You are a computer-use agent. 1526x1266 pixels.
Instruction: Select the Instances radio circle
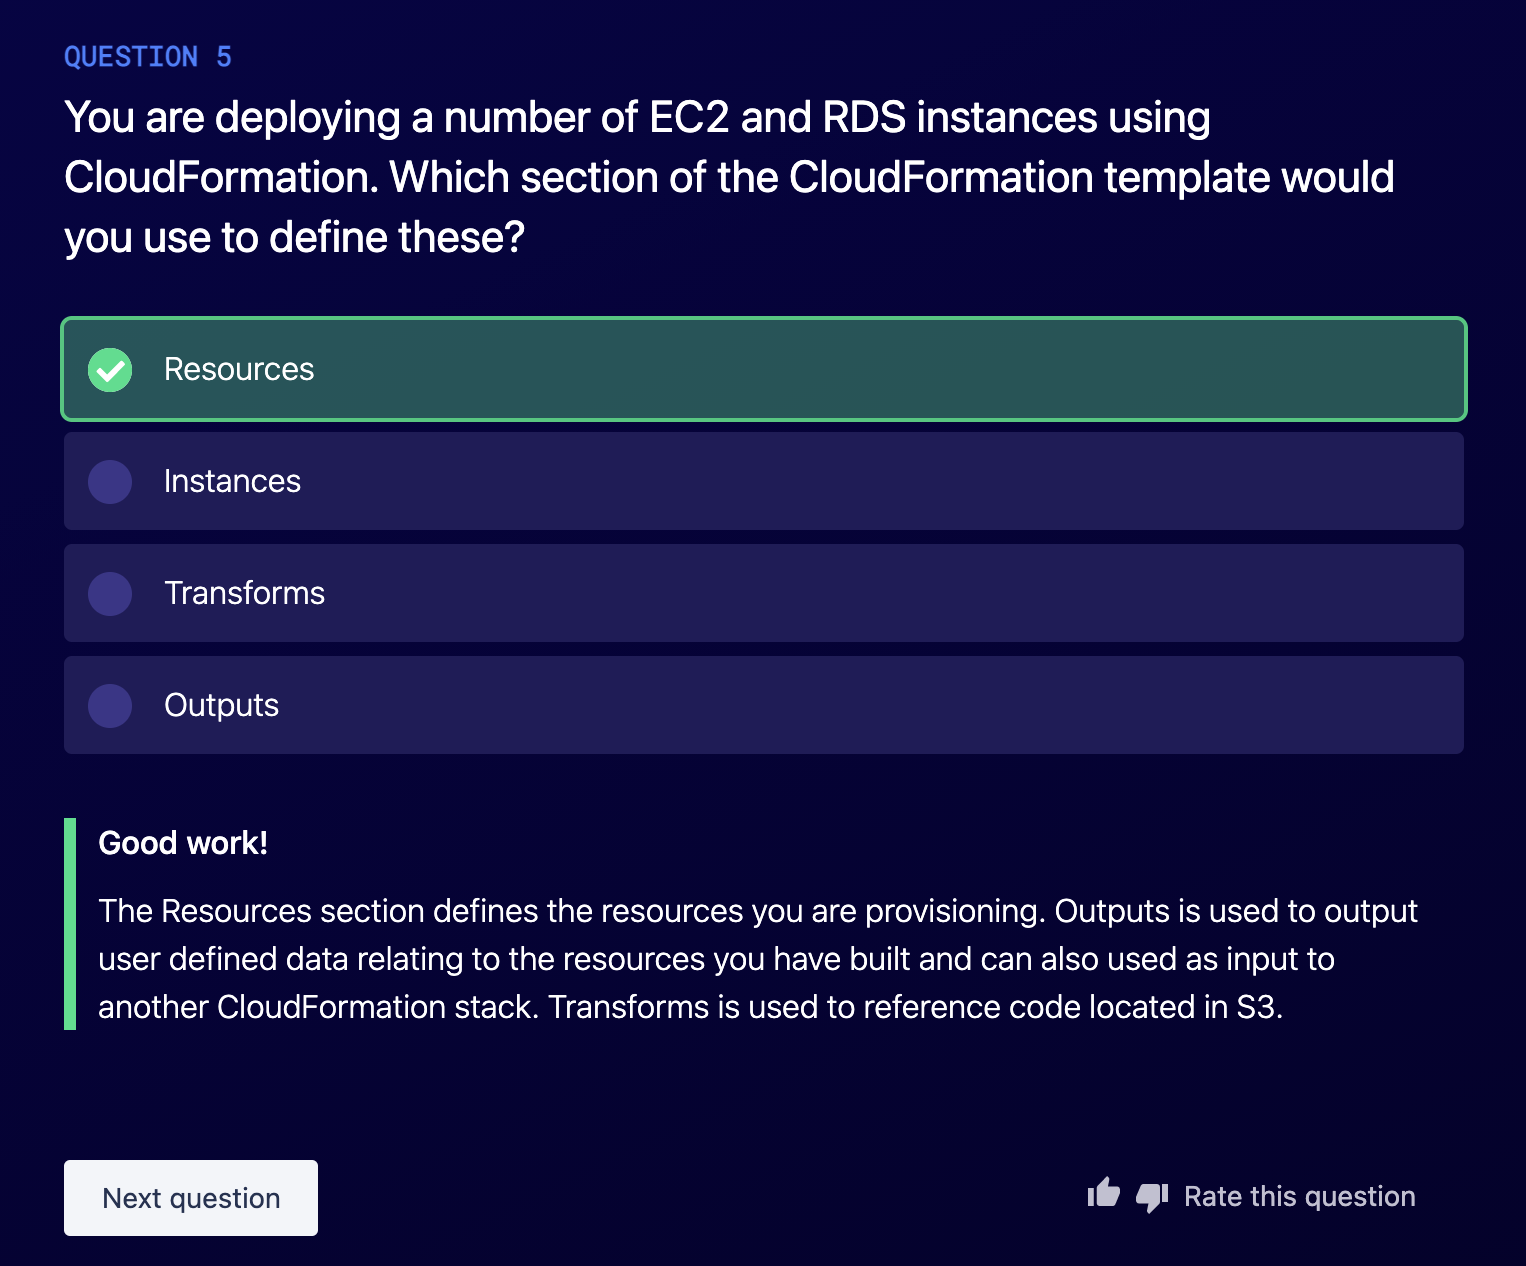tap(110, 482)
